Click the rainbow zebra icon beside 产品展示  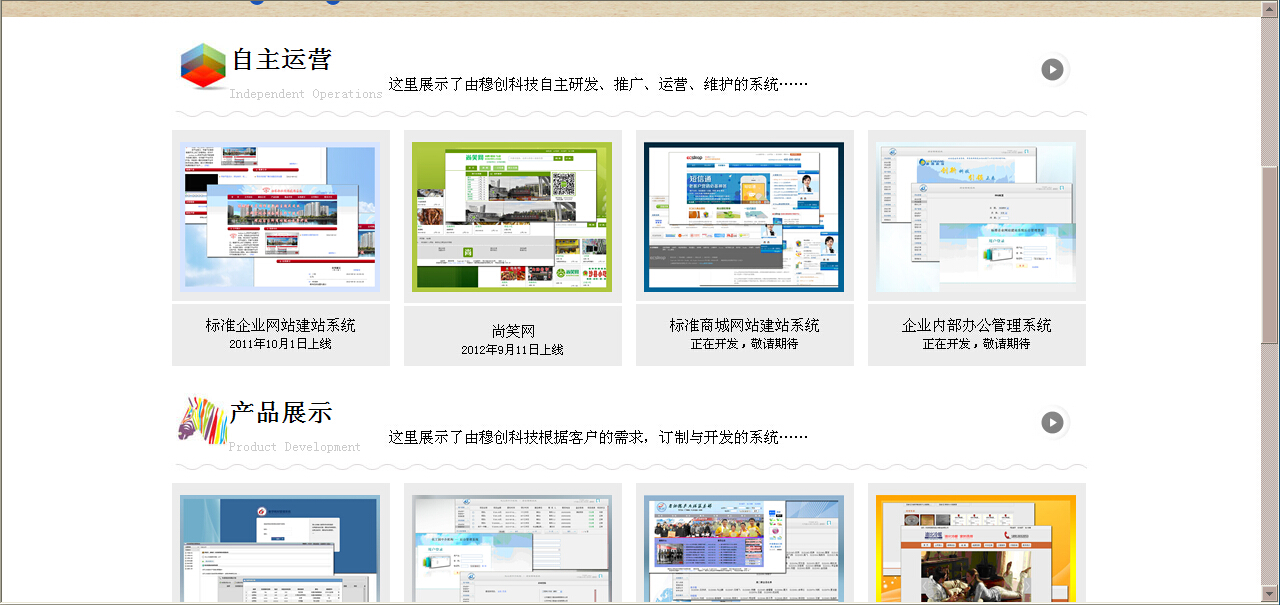coord(203,419)
